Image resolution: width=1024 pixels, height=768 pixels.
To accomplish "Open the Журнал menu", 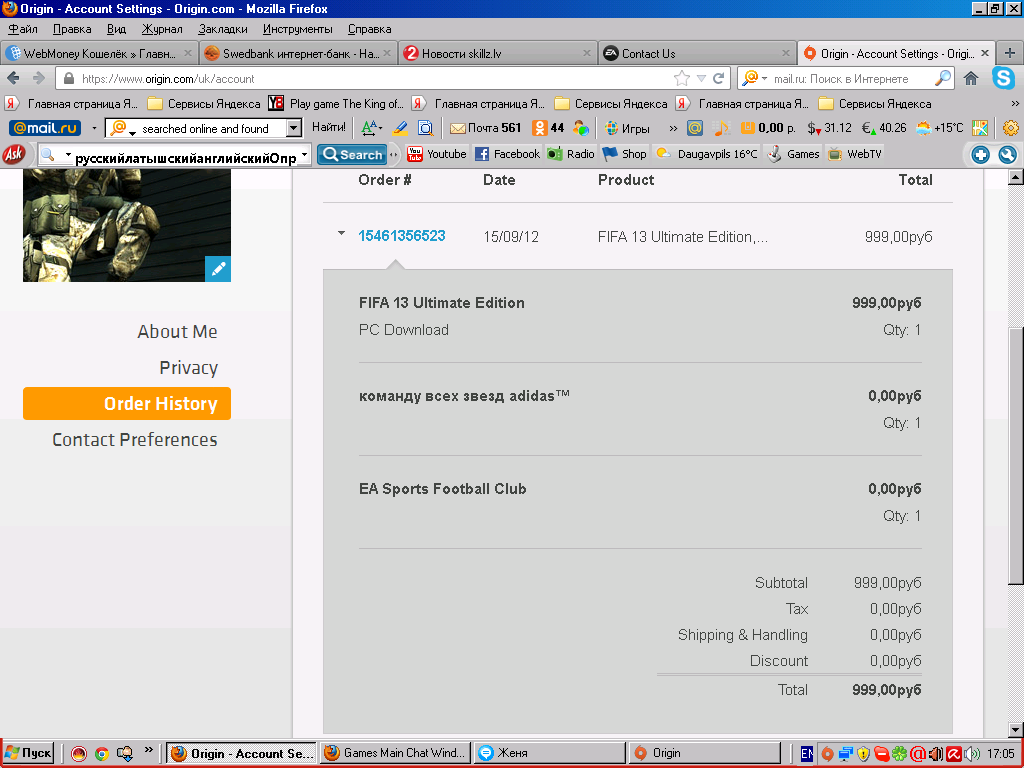I will click(162, 29).
